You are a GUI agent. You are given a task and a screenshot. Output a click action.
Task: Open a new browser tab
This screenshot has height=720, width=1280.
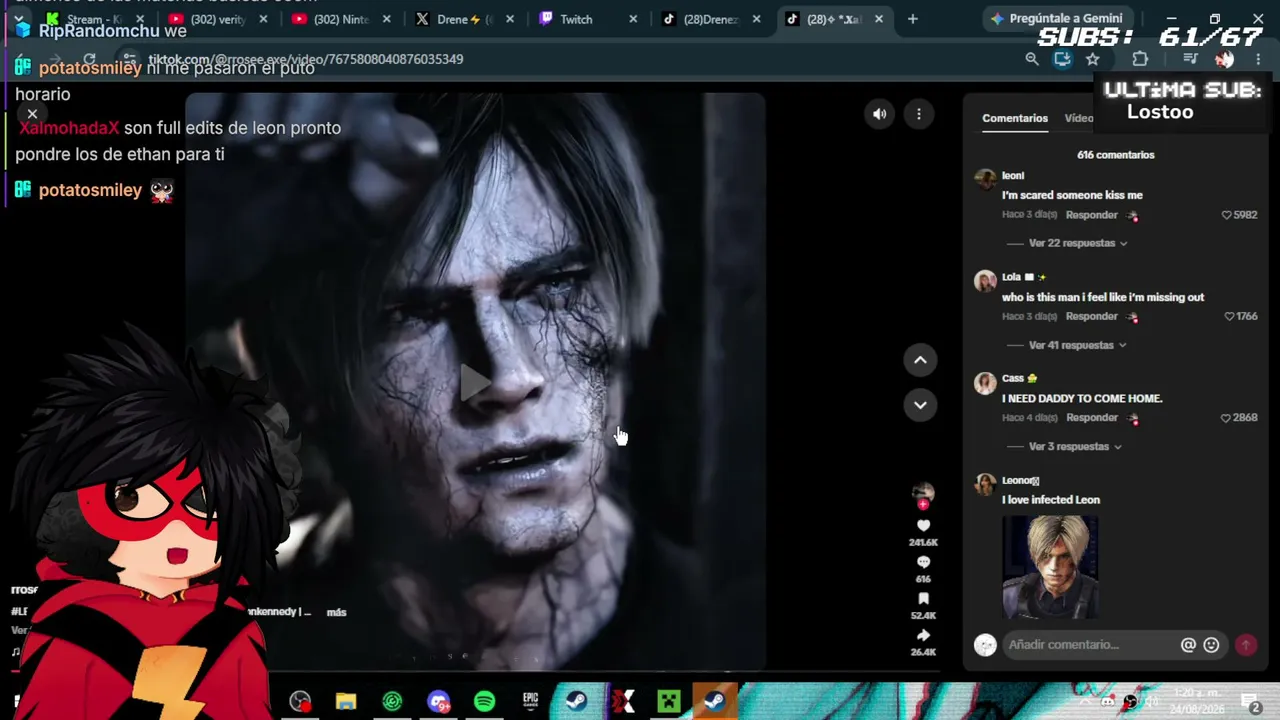click(912, 19)
